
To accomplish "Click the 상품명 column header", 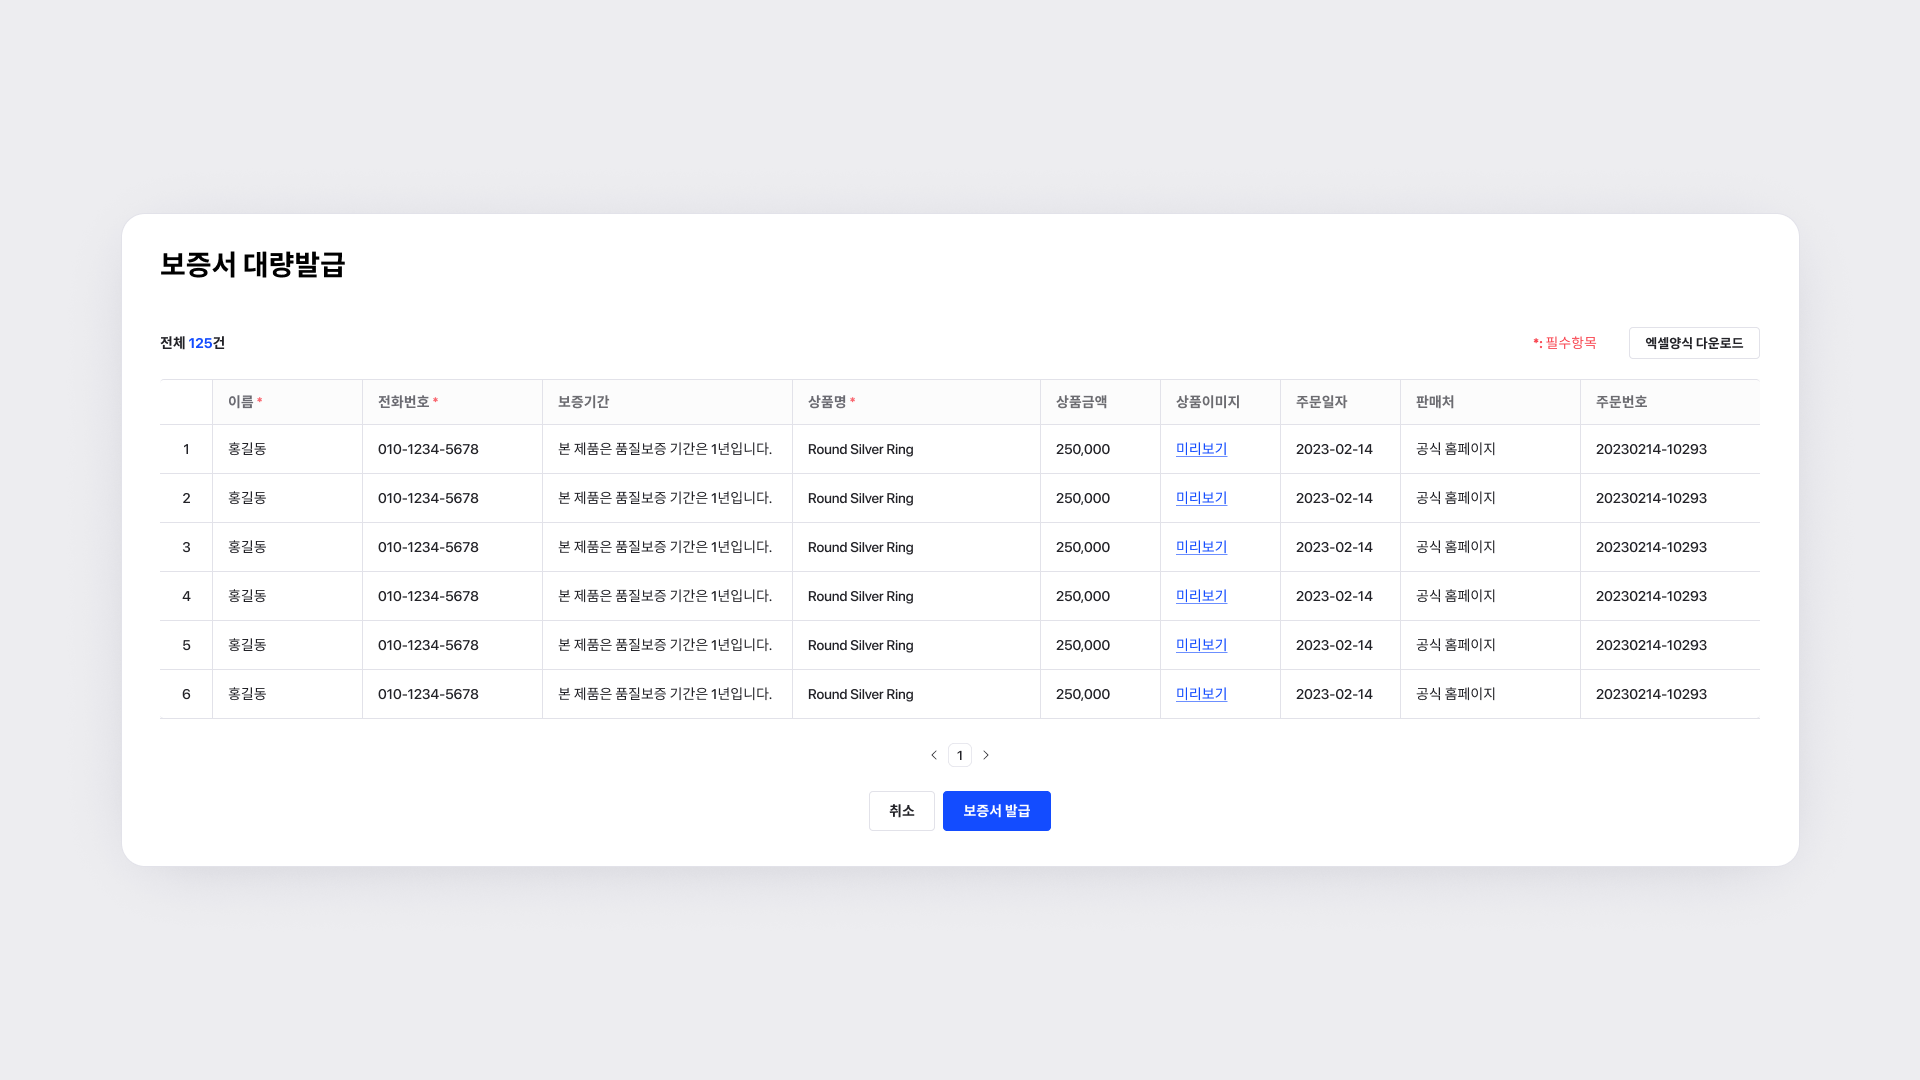I will tap(827, 402).
